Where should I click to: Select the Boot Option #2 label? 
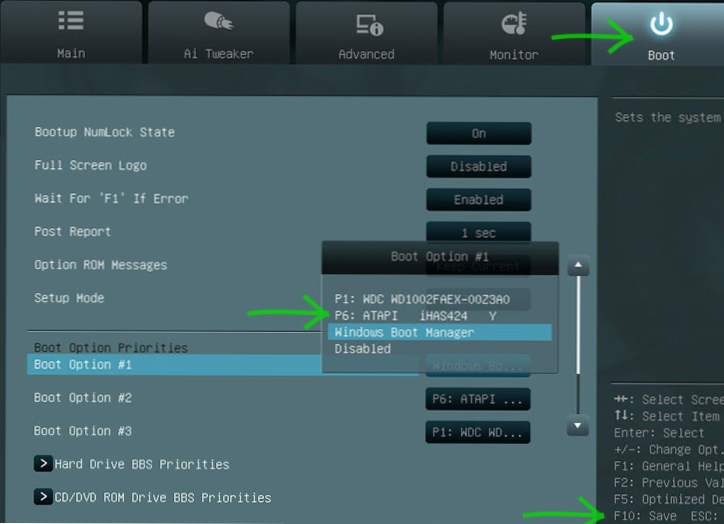click(83, 398)
